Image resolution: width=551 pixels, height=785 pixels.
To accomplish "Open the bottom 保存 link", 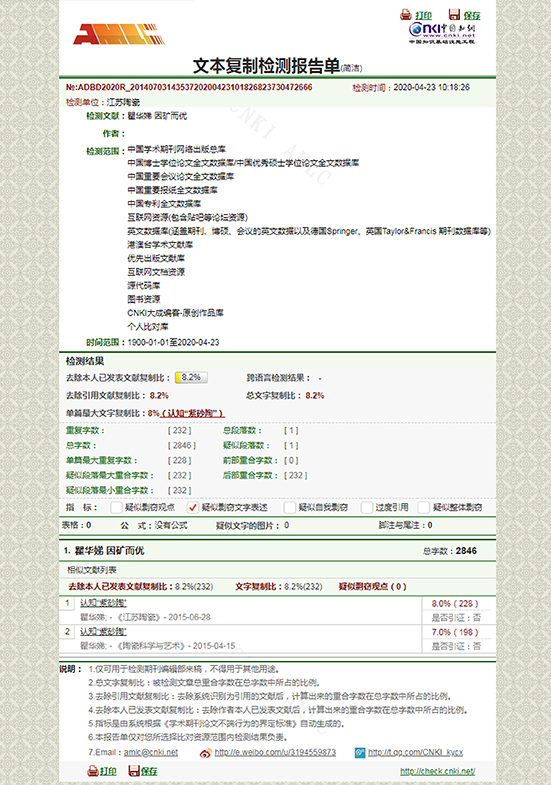I will coord(149,771).
